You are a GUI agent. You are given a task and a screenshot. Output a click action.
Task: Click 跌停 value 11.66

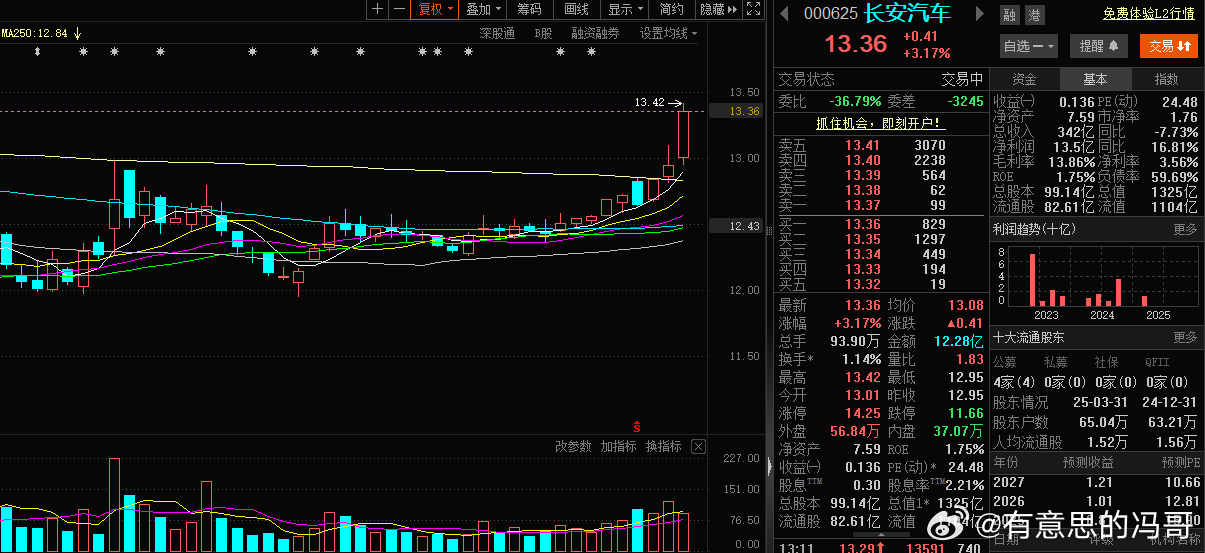965,414
